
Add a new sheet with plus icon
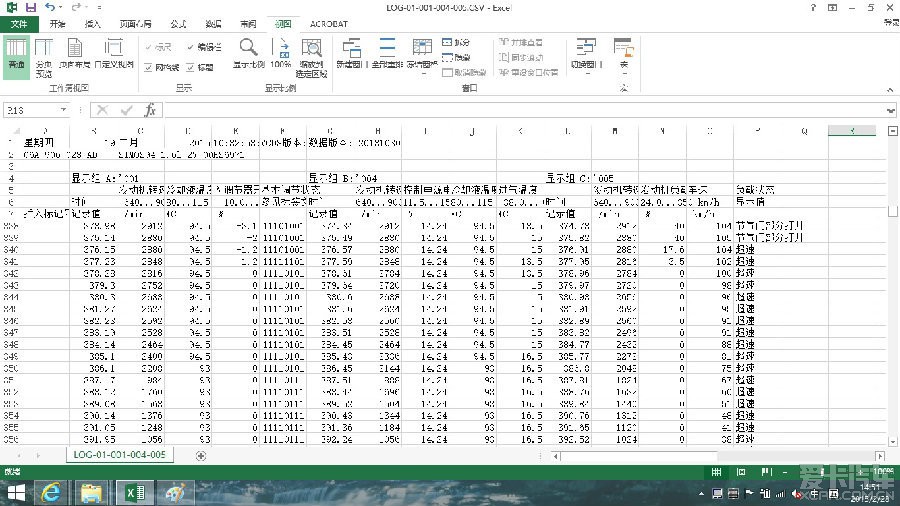point(201,456)
